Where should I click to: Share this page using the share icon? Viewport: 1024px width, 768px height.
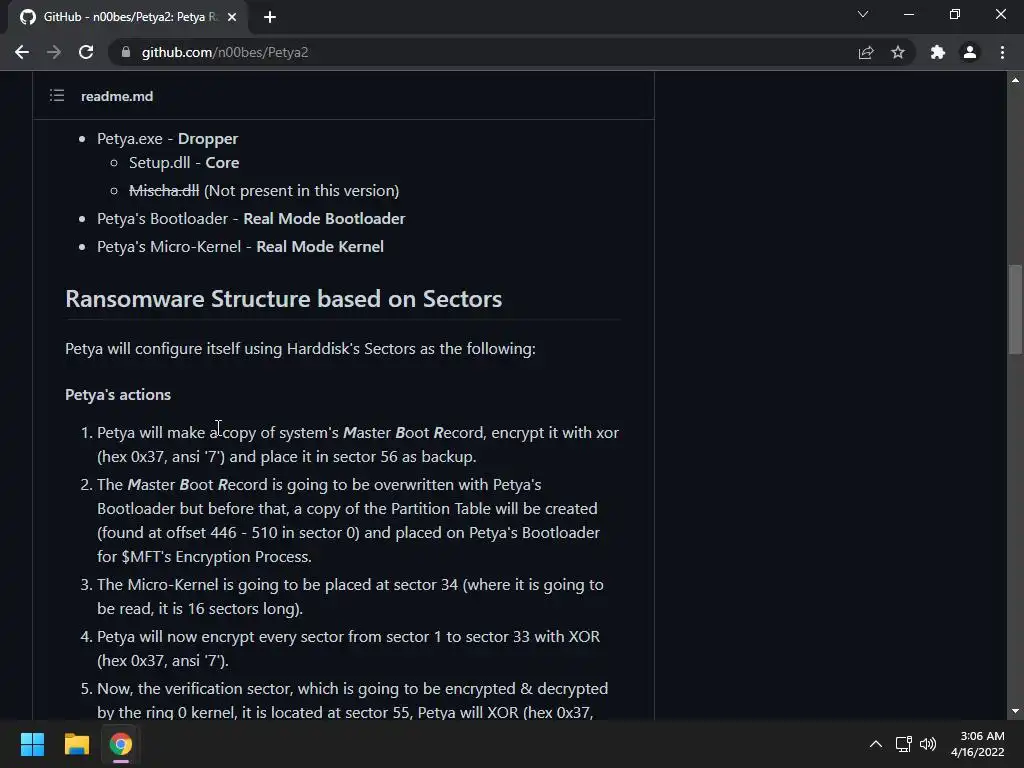865,52
